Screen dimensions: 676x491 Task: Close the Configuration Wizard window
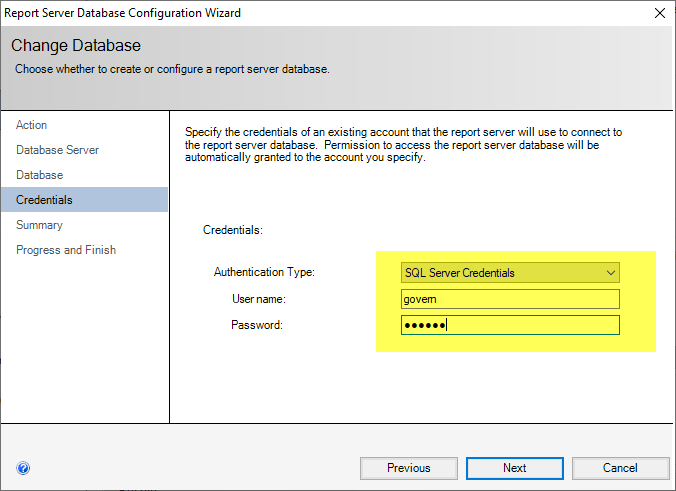(659, 13)
